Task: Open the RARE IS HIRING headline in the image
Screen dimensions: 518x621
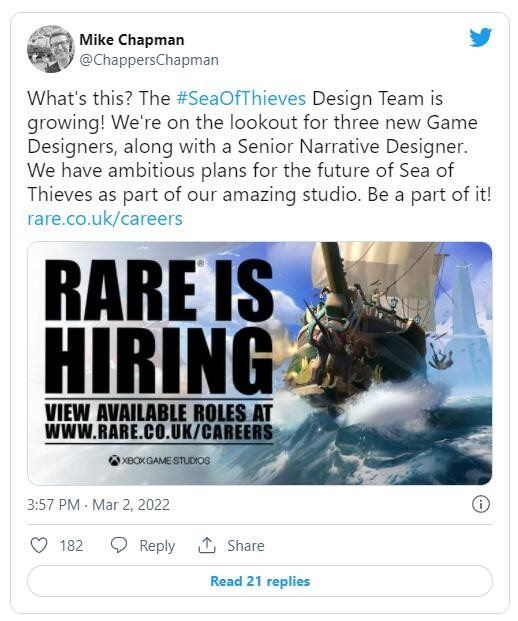Action: coord(159,326)
